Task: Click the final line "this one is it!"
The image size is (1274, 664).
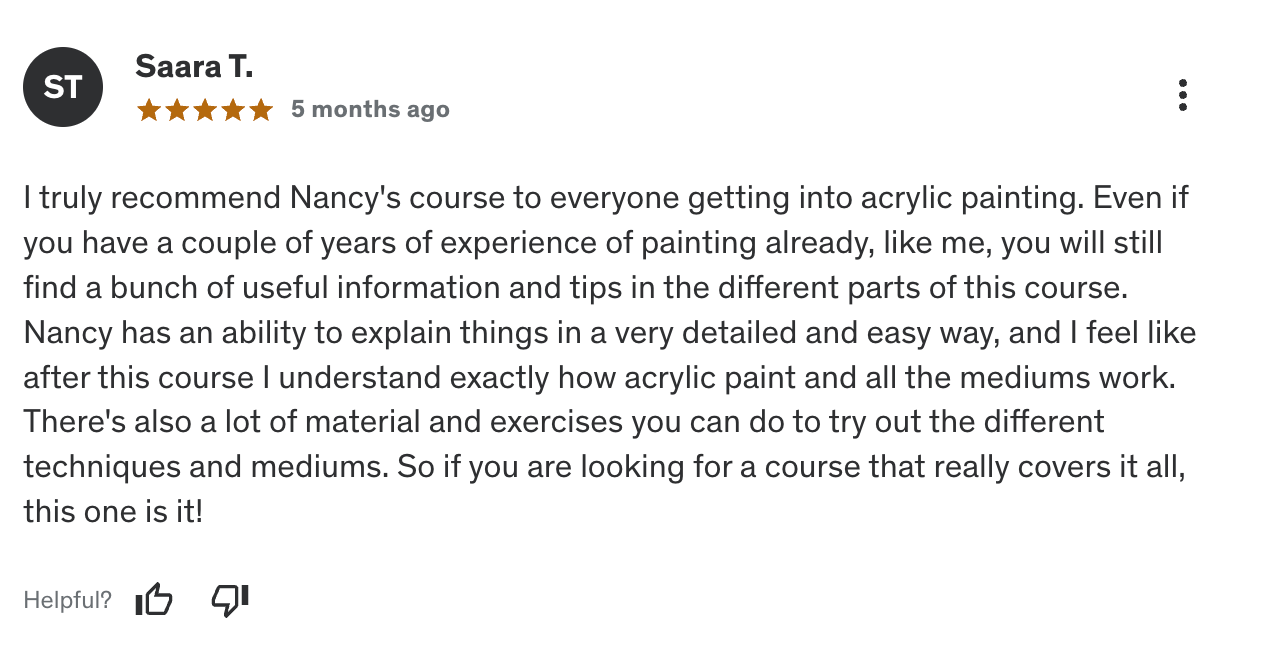Action: coord(113,512)
